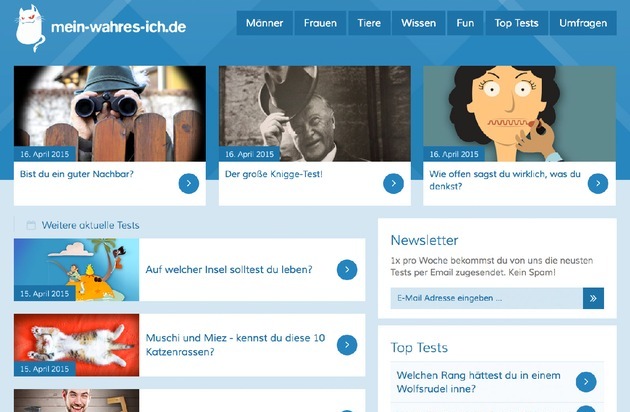Open the binoculars neighbor test thumbnail
The width and height of the screenshot is (630, 412).
click(110, 114)
